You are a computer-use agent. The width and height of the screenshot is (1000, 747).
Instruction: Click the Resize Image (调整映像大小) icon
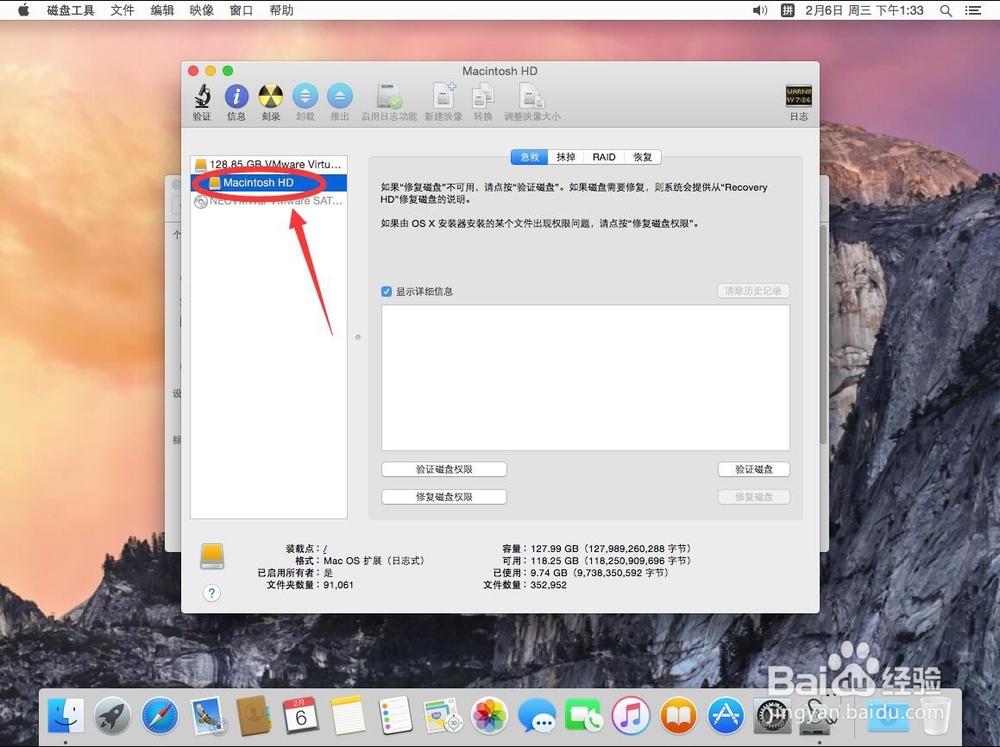(x=532, y=96)
